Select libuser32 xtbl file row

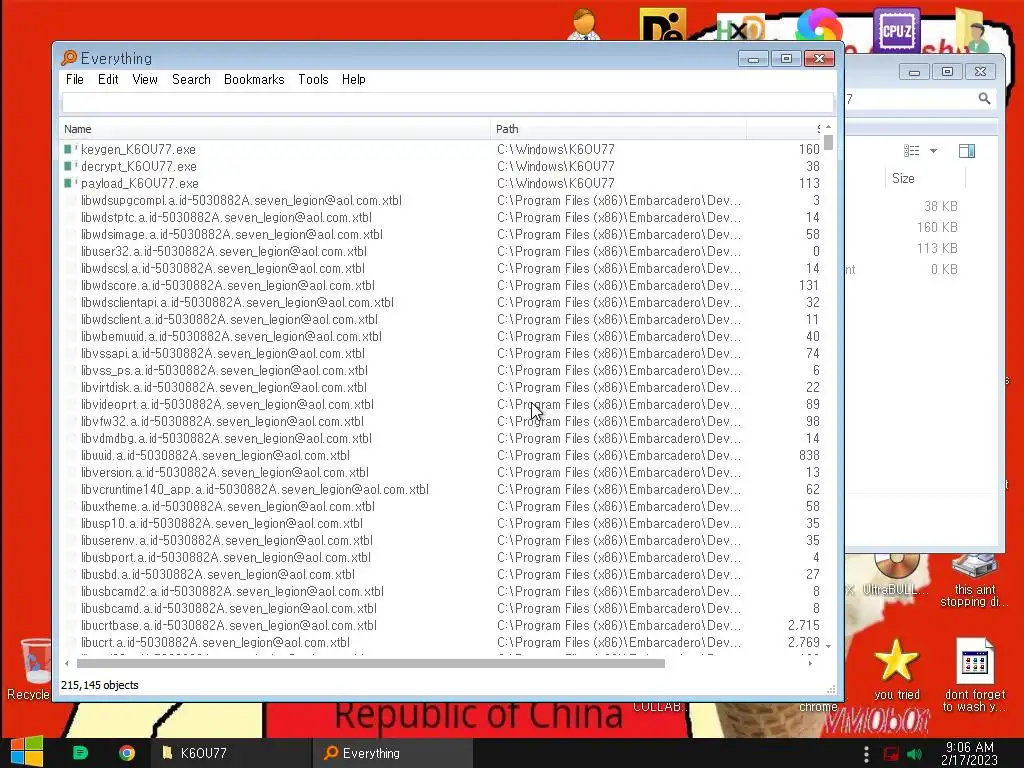pyautogui.click(x=441, y=251)
